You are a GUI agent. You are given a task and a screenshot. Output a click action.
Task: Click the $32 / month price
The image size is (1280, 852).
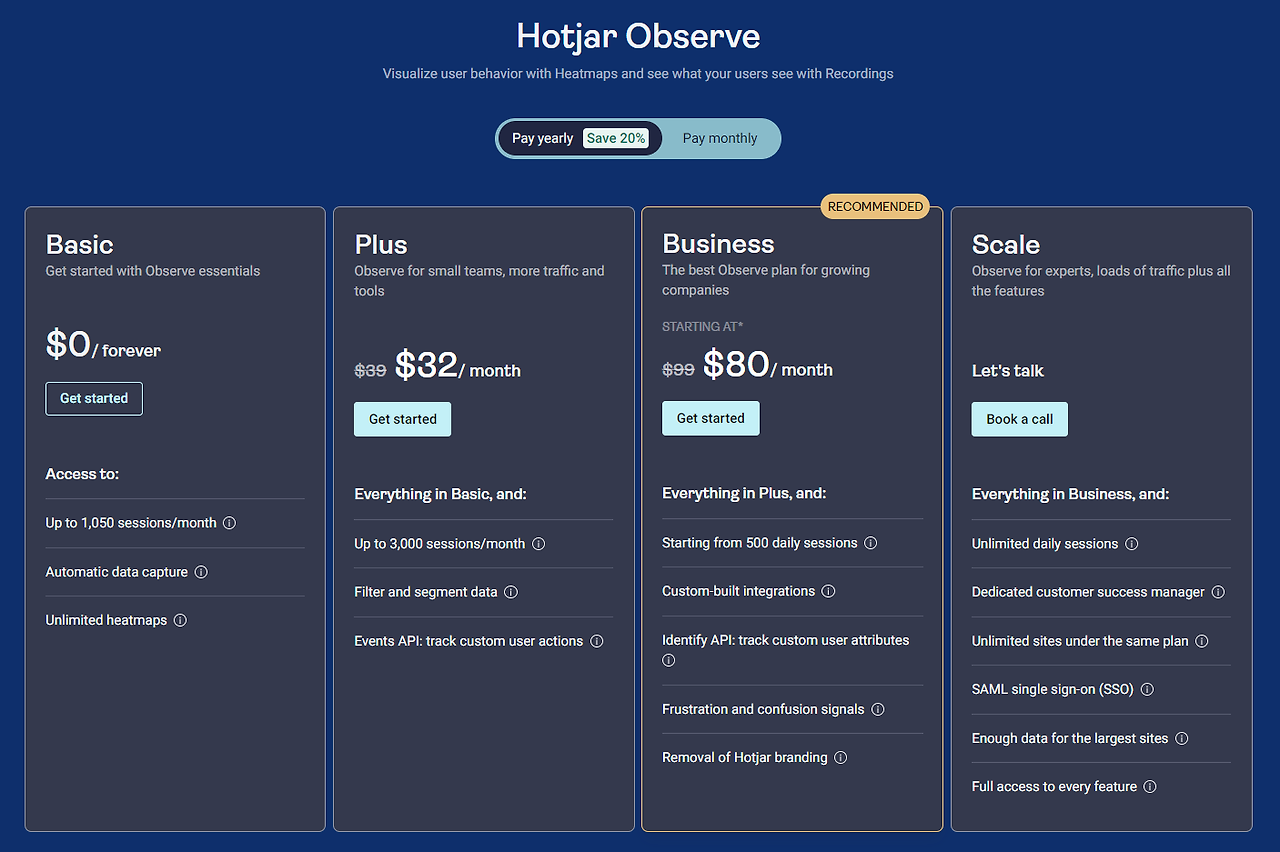coord(458,365)
